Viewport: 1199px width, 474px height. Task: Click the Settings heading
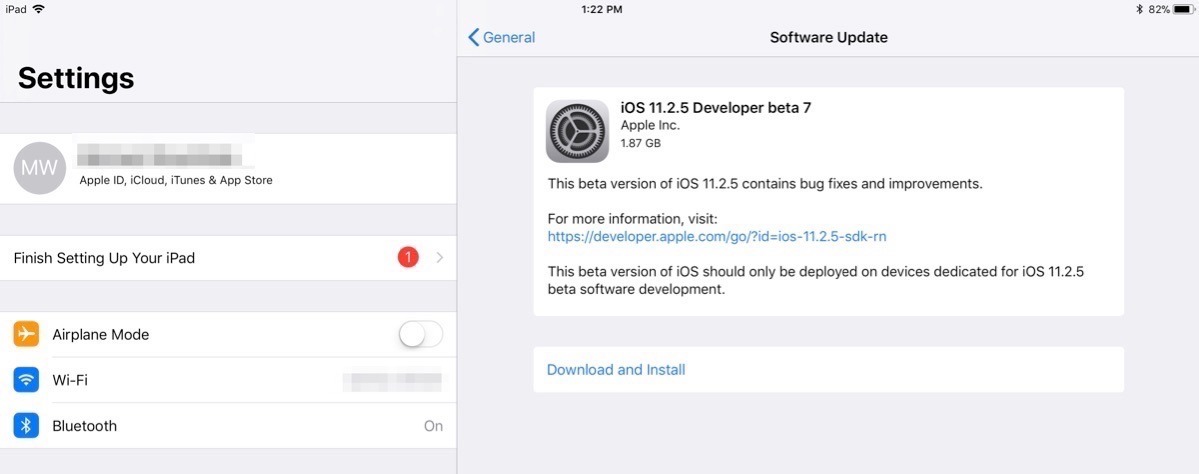click(x=76, y=78)
